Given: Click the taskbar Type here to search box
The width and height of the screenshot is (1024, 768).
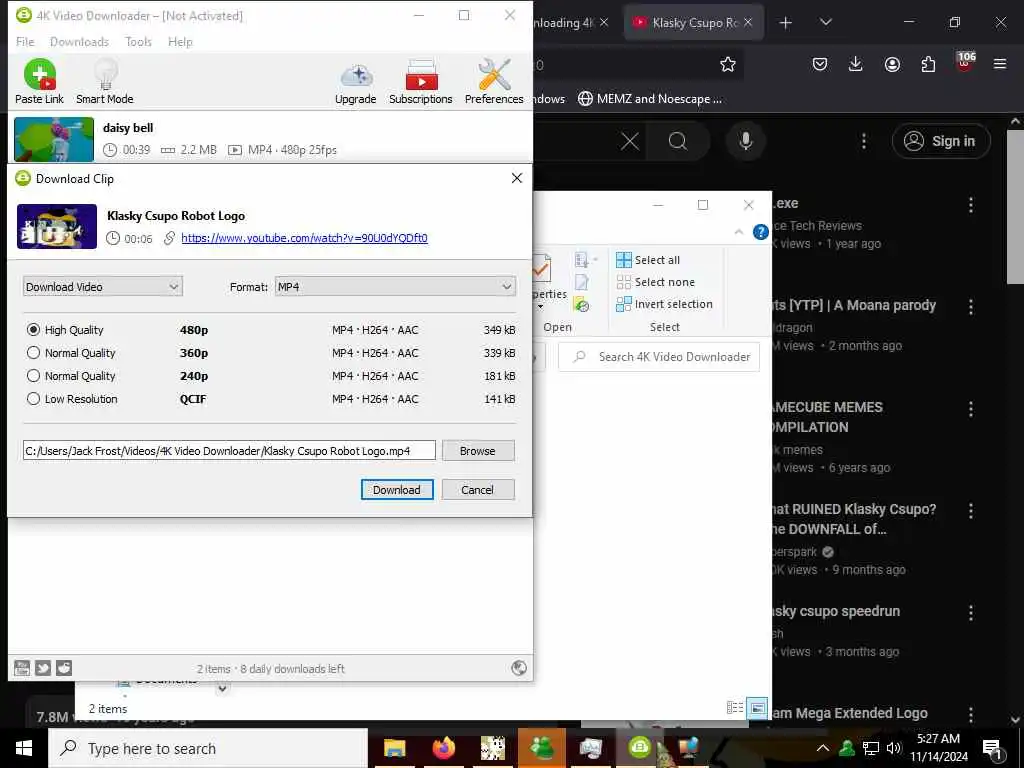Looking at the screenshot, I should (x=208, y=748).
